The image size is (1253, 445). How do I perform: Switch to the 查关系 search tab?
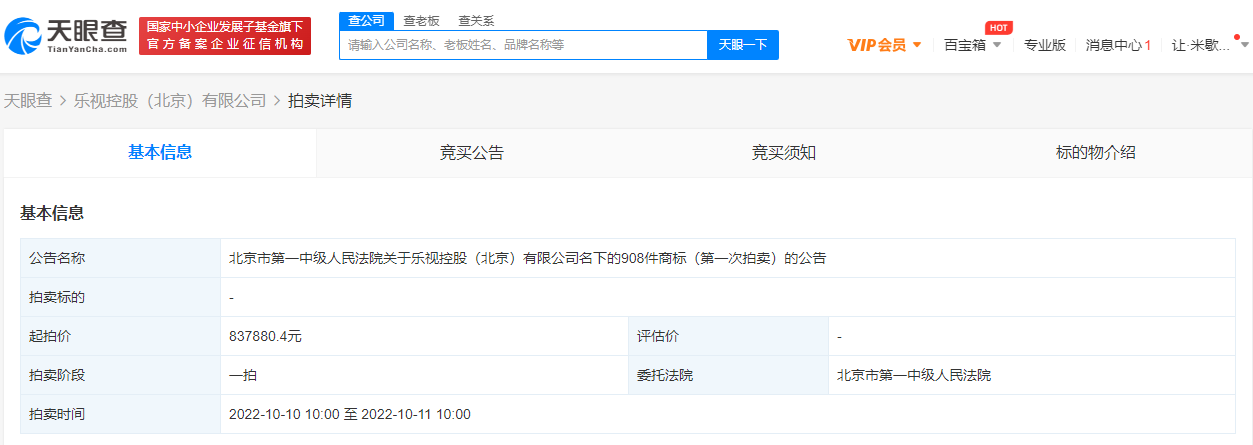[x=476, y=20]
